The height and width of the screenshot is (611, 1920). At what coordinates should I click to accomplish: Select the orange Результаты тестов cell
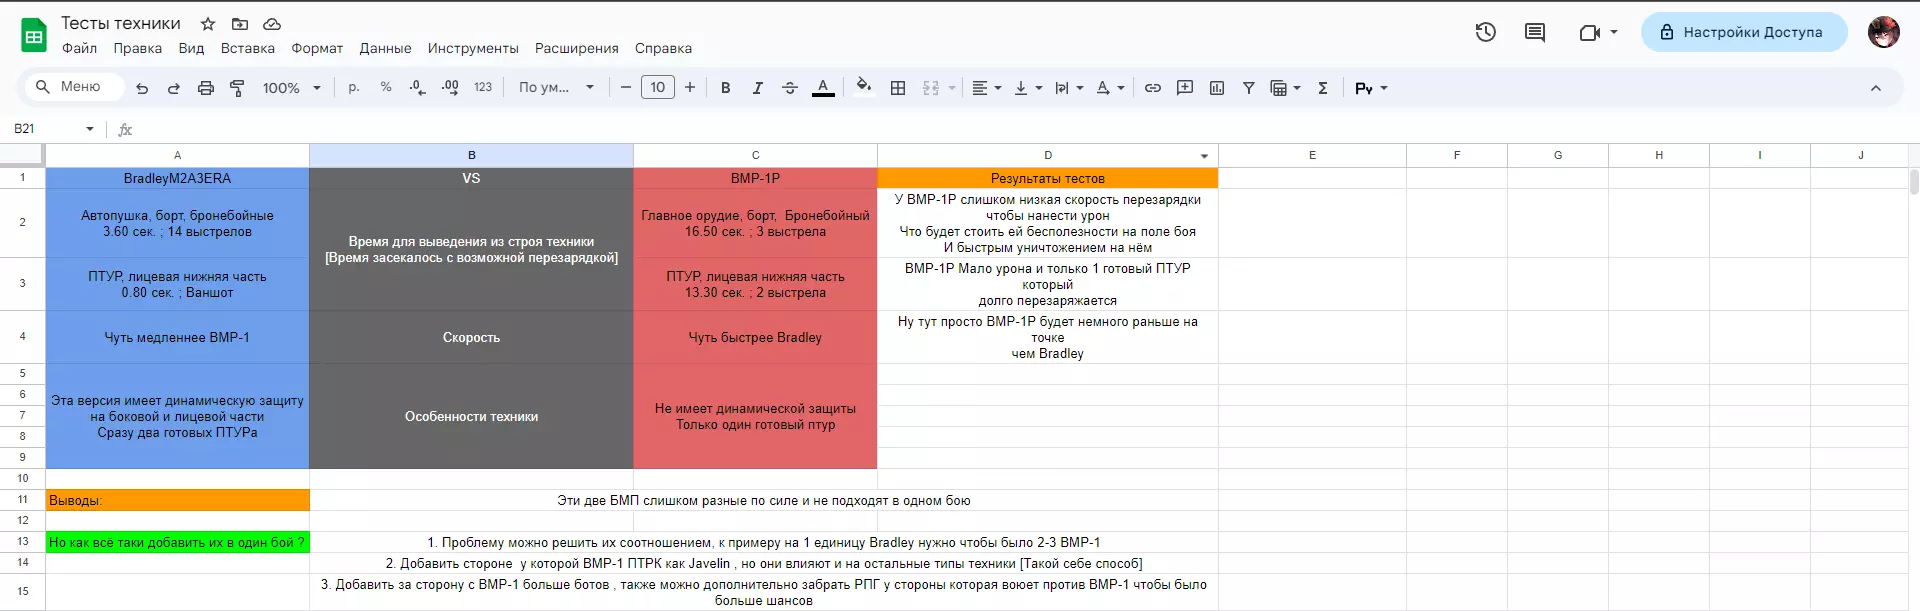pyautogui.click(x=1048, y=178)
